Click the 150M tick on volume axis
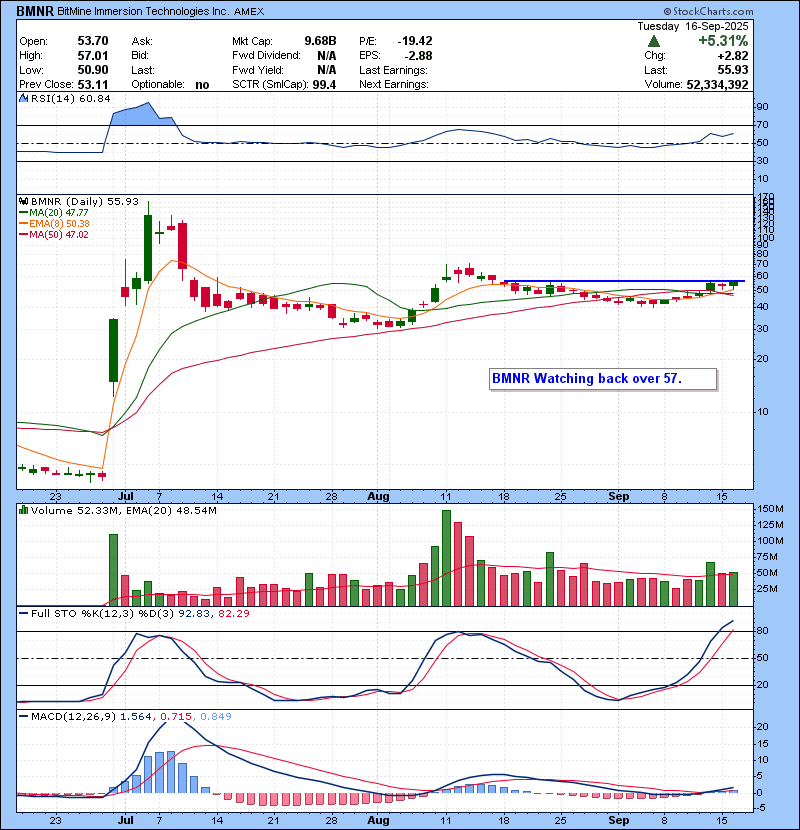This screenshot has width=800, height=830. tap(770, 509)
